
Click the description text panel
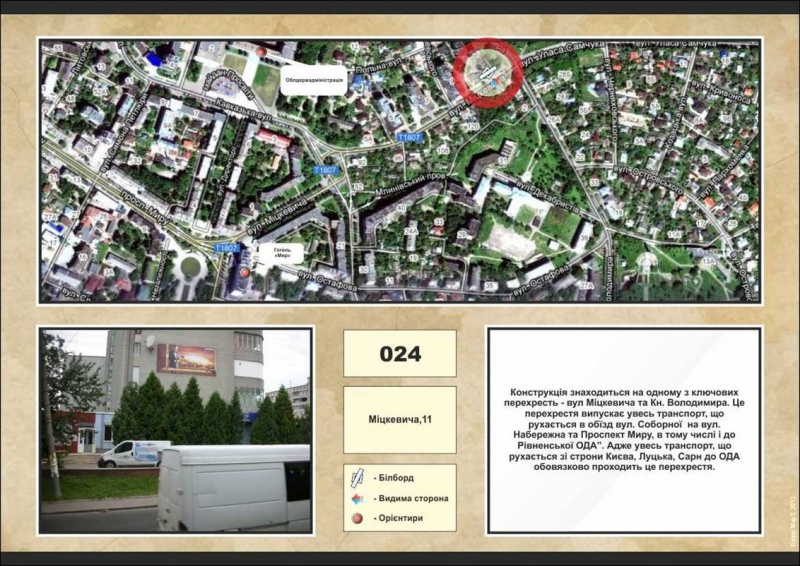[x=624, y=430]
